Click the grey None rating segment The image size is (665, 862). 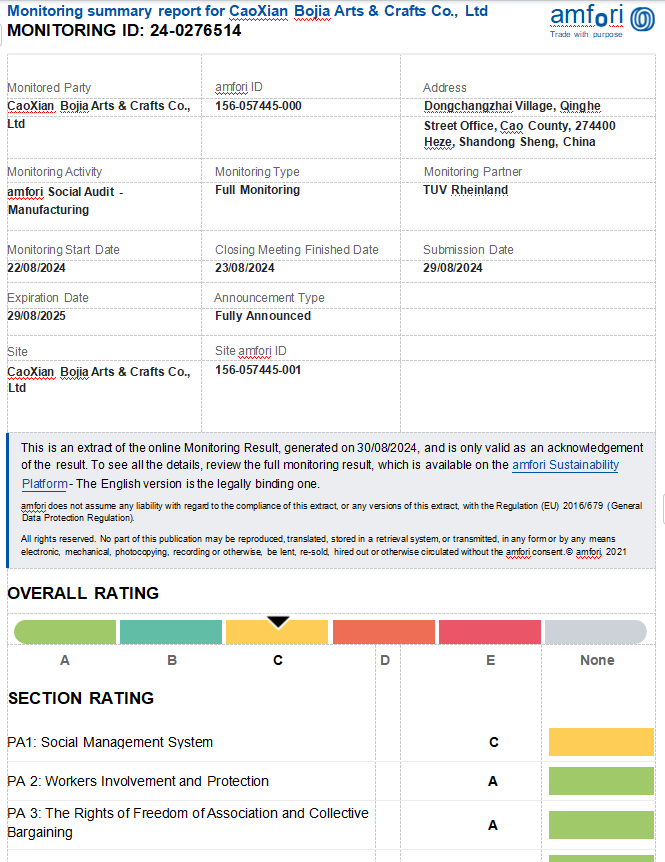tap(596, 632)
